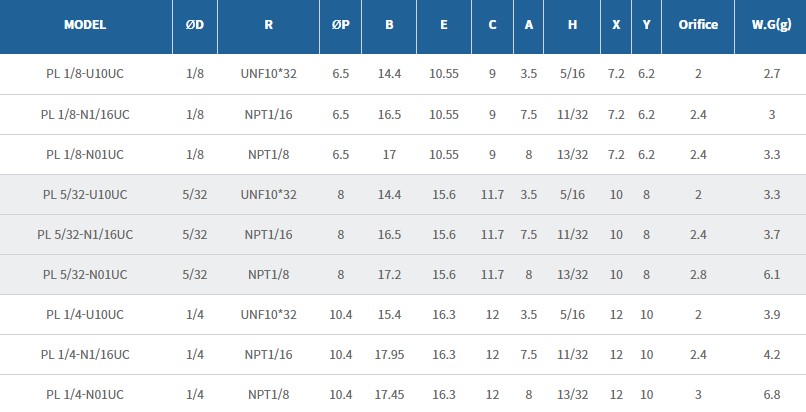
Task: Click the ØP column header
Action: pos(341,25)
